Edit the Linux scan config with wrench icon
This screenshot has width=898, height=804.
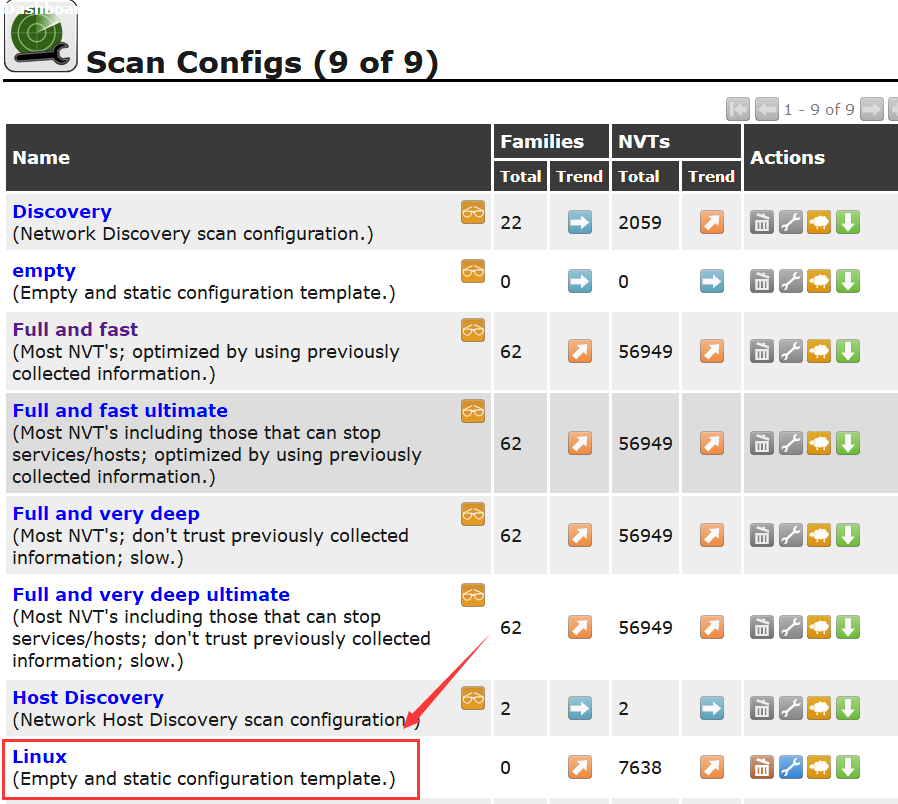click(790, 767)
